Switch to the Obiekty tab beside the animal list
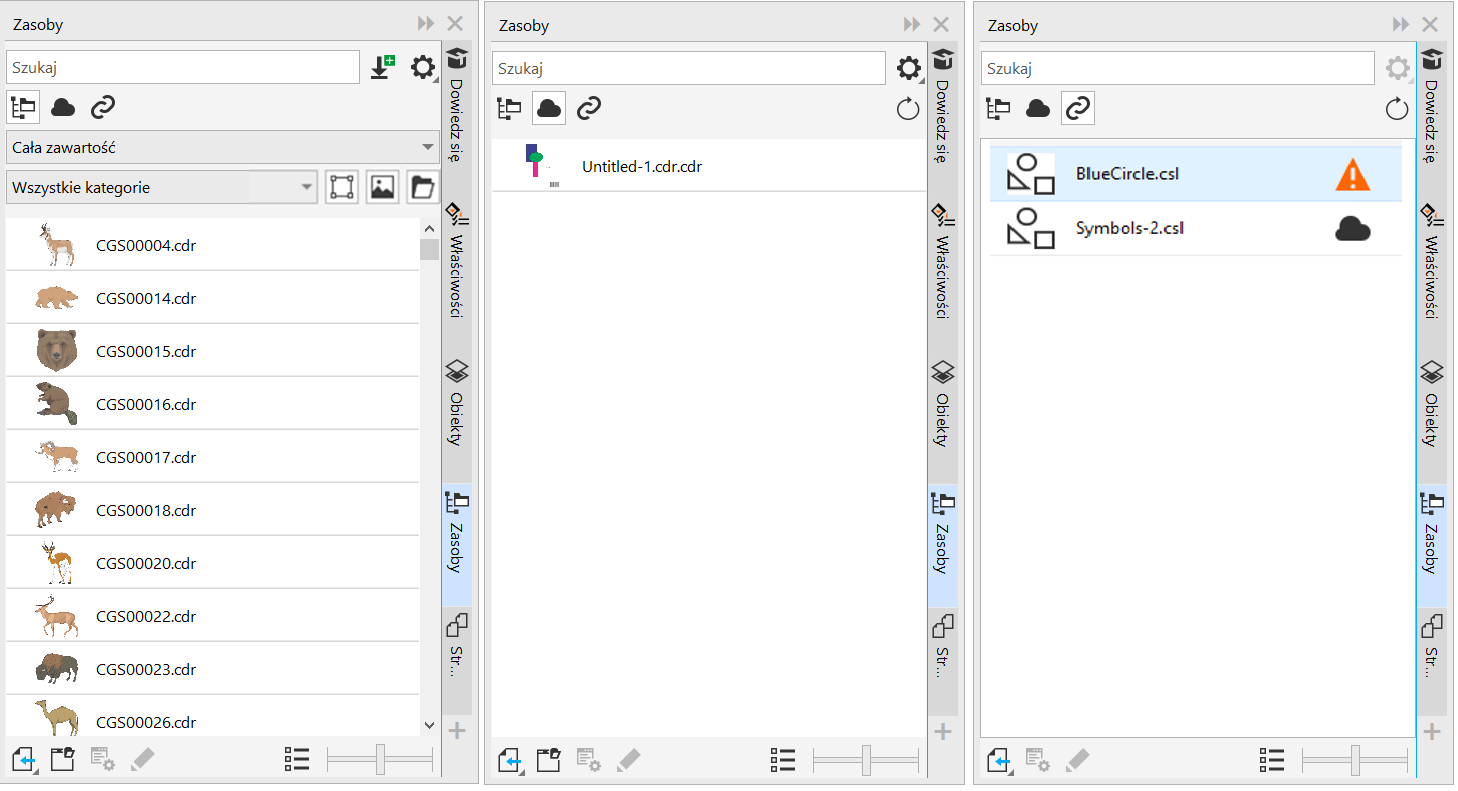 457,403
